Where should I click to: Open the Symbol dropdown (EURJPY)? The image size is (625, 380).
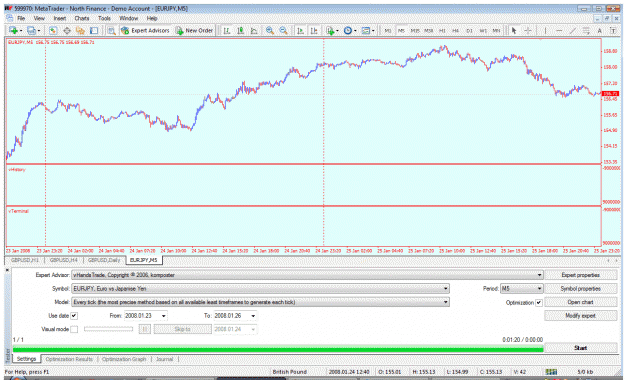click(446, 289)
